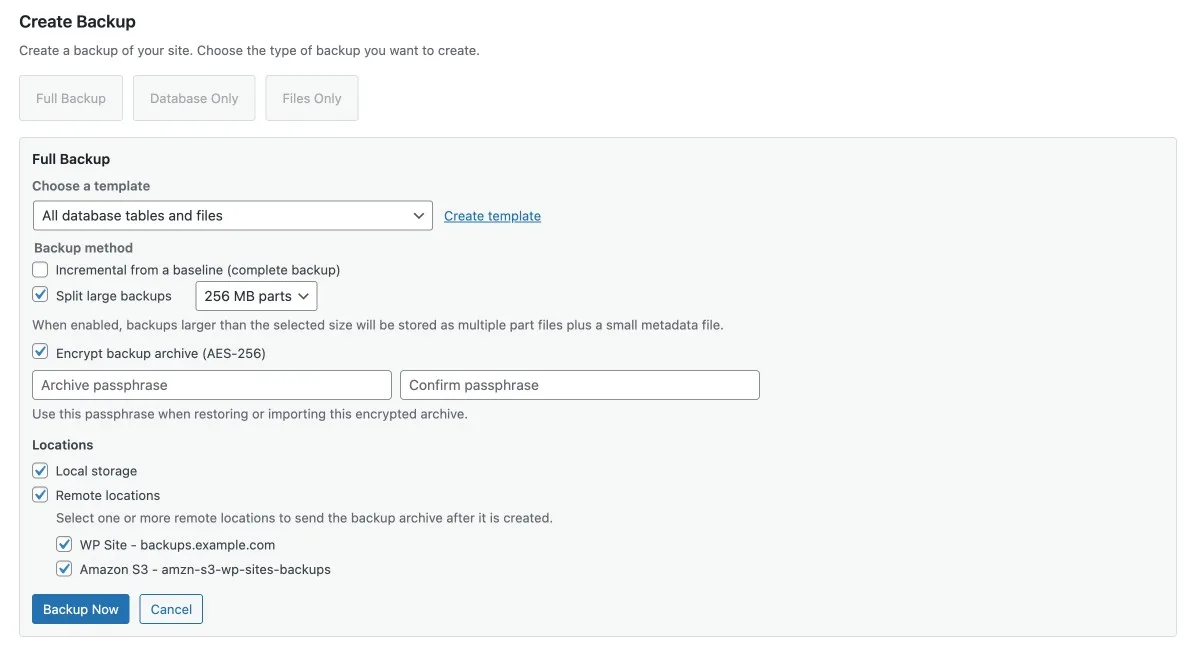Uncheck the Remote locations checkbox

[x=40, y=495]
